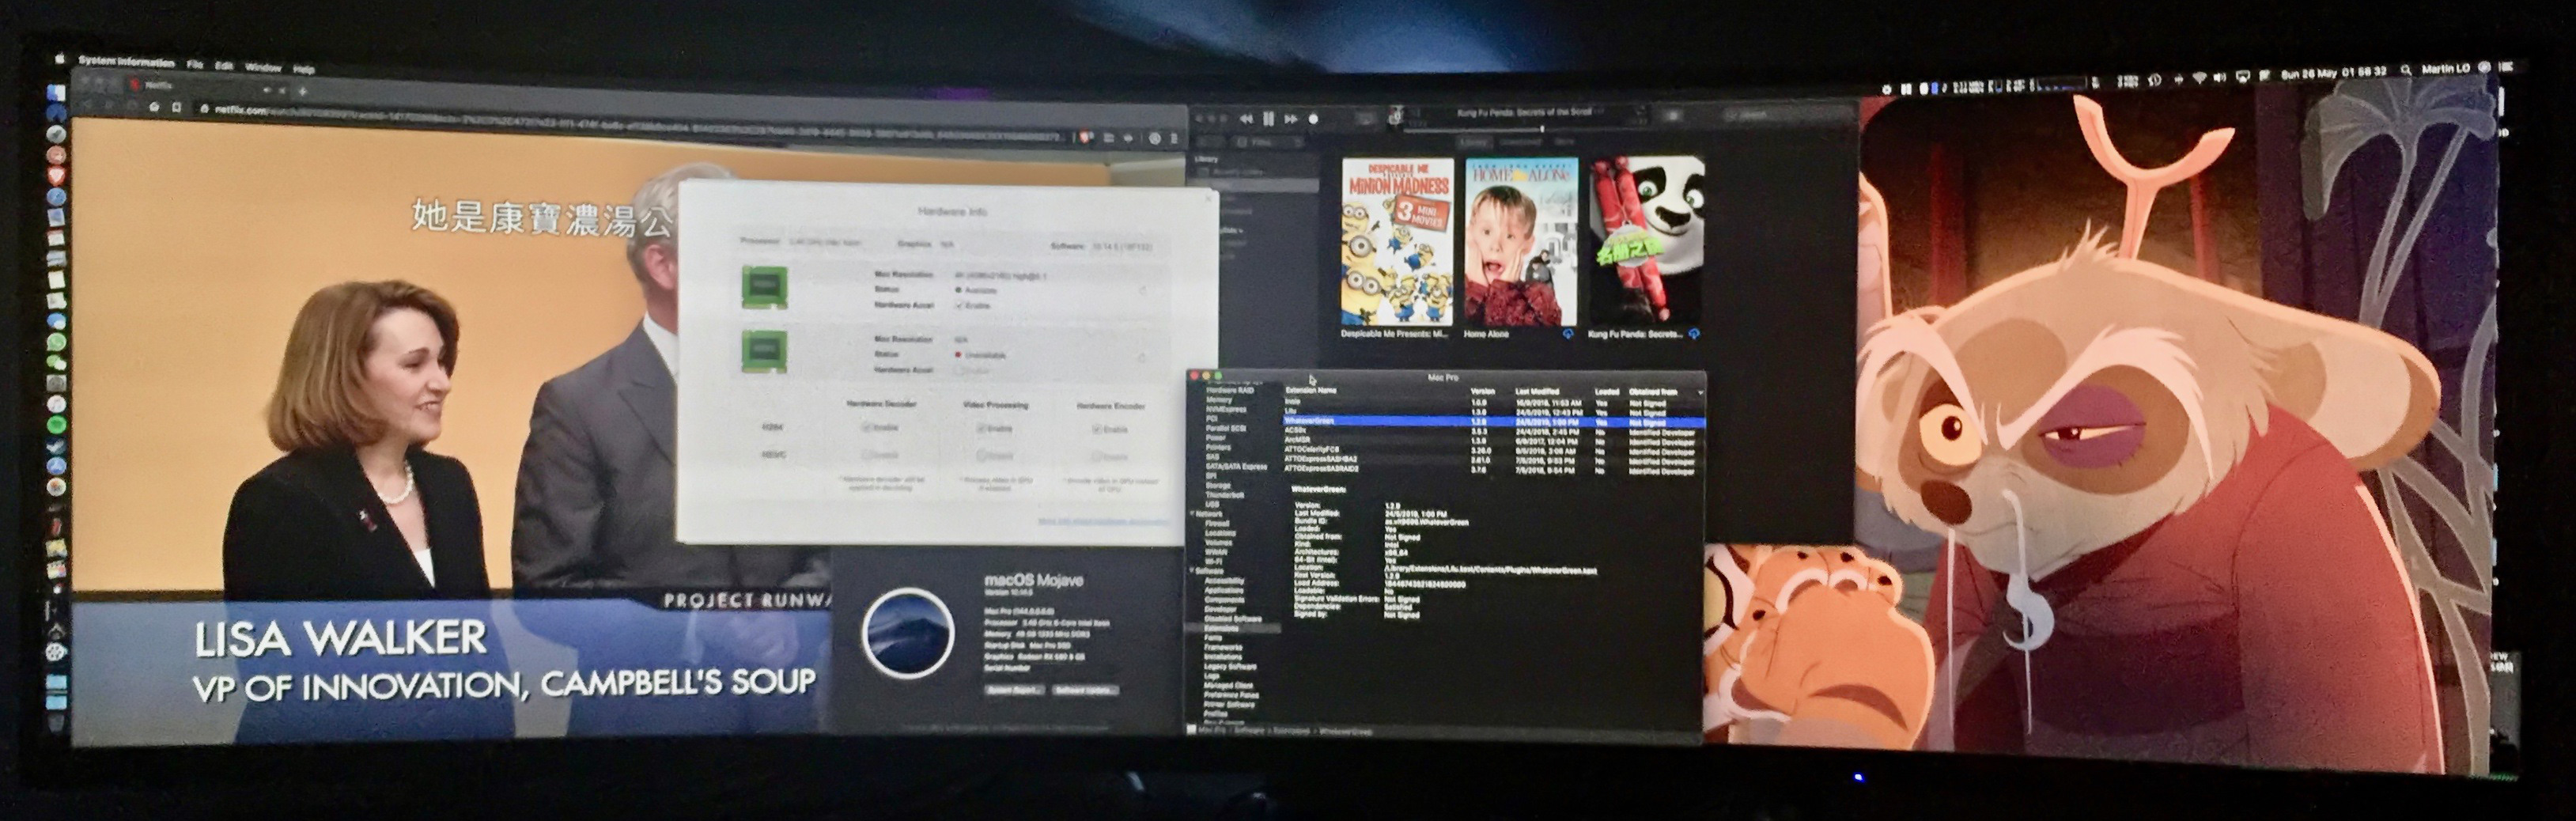Click the Software Update button
The width and height of the screenshot is (2576, 821).
[x=1085, y=690]
